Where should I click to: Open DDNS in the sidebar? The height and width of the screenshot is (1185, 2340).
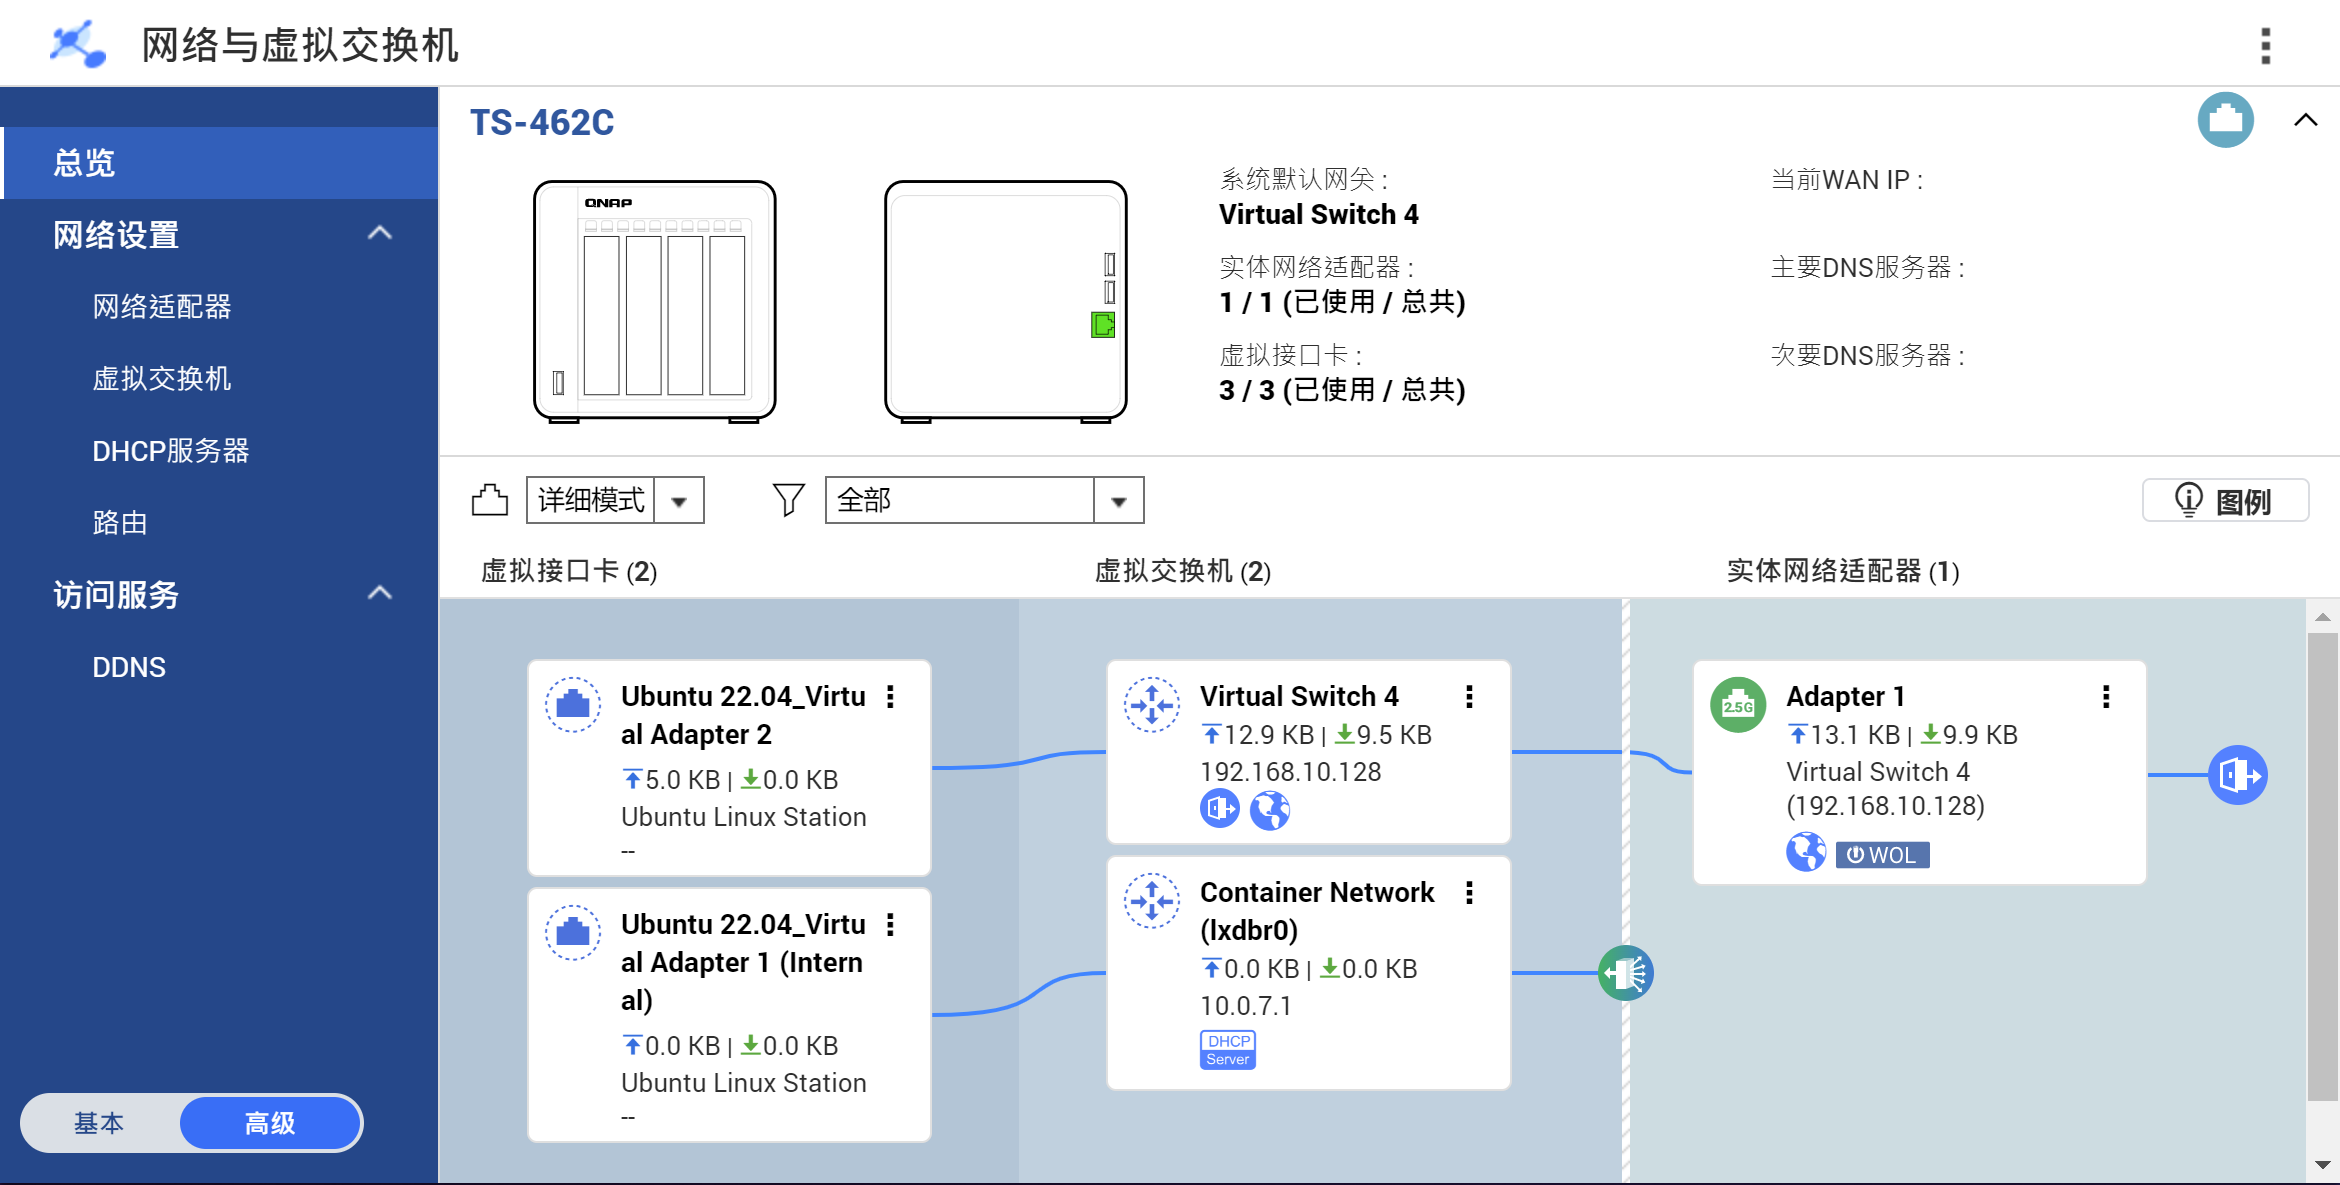click(x=129, y=667)
